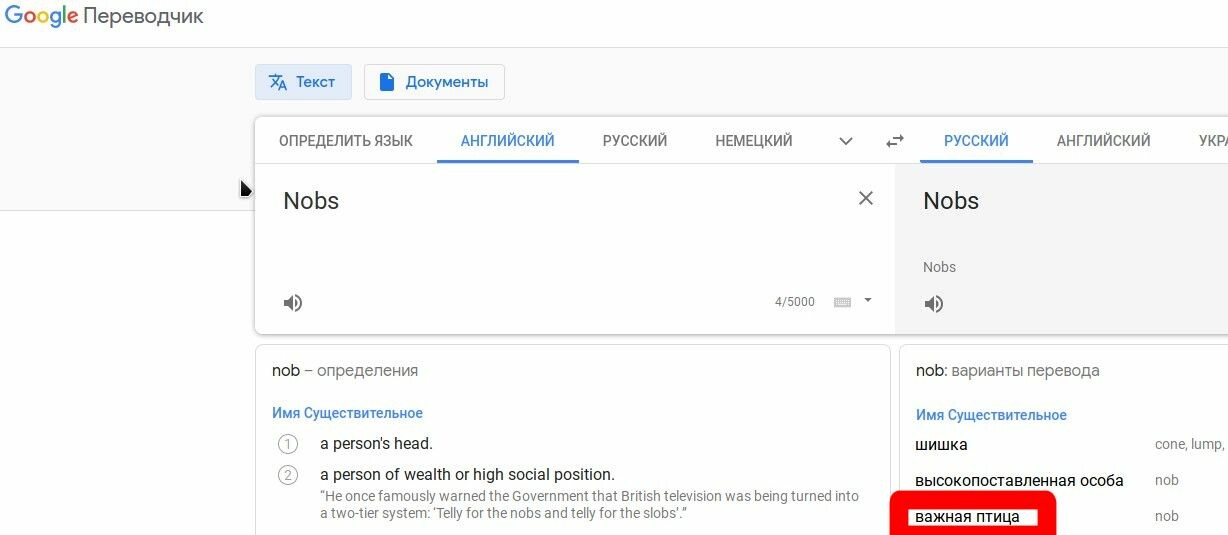Select Русский in the source language tabs
Screen dimensions: 1228x535
click(x=635, y=141)
